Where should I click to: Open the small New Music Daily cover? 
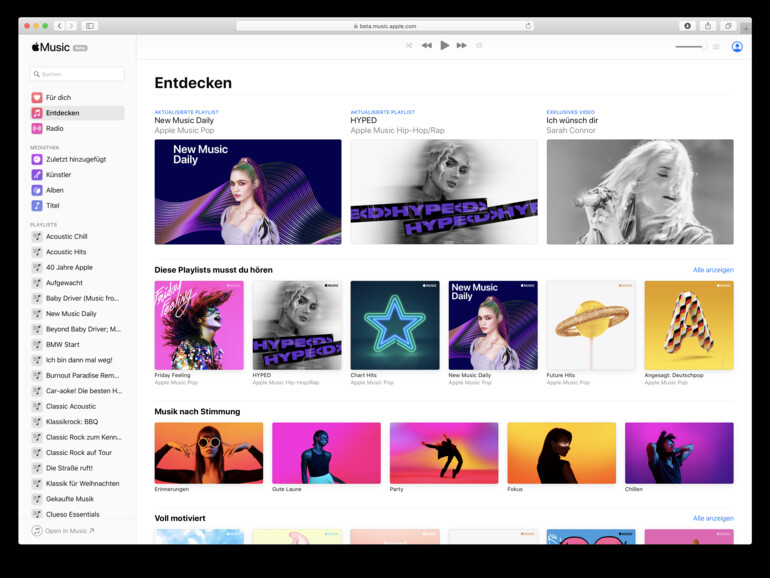click(493, 325)
